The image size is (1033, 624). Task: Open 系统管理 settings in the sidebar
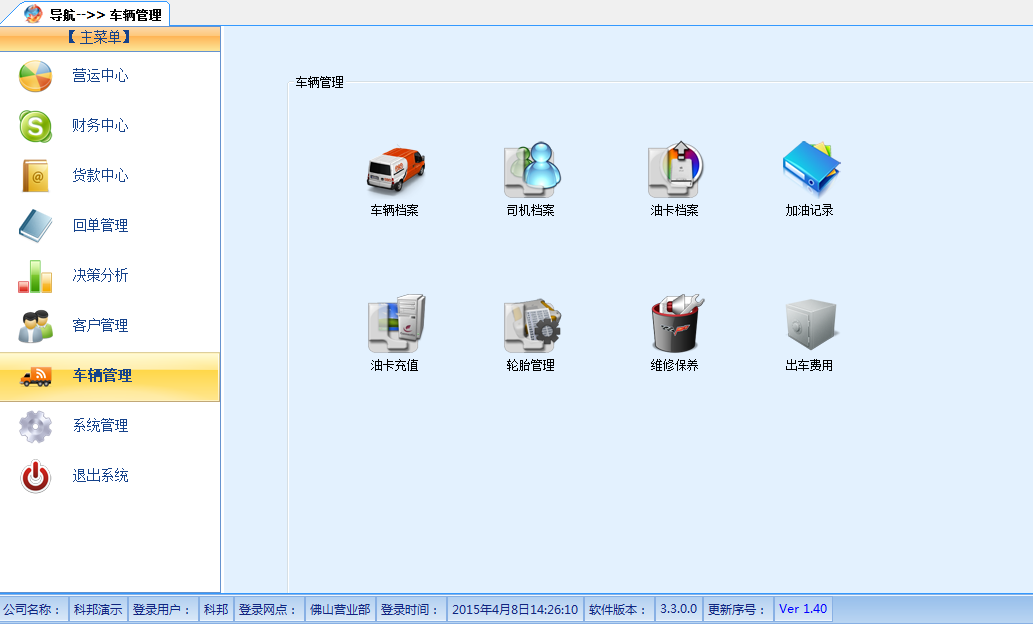100,426
